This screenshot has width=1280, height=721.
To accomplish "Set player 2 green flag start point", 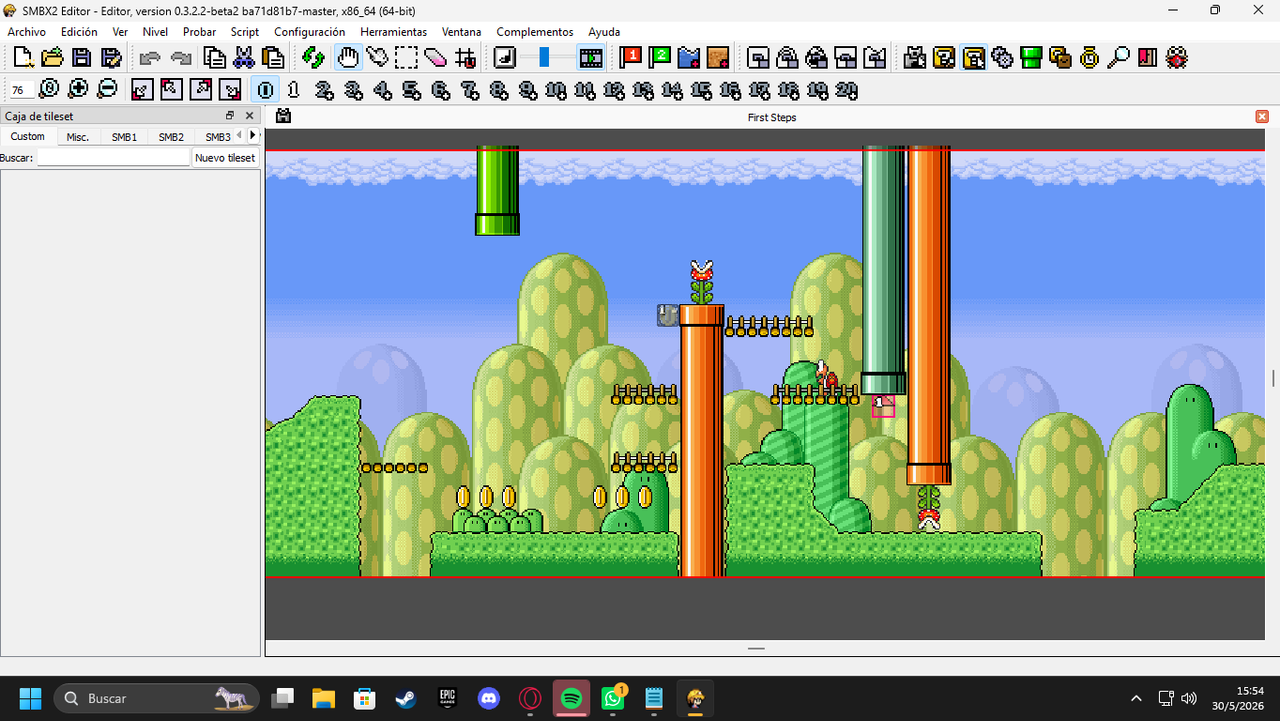I will pyautogui.click(x=660, y=58).
